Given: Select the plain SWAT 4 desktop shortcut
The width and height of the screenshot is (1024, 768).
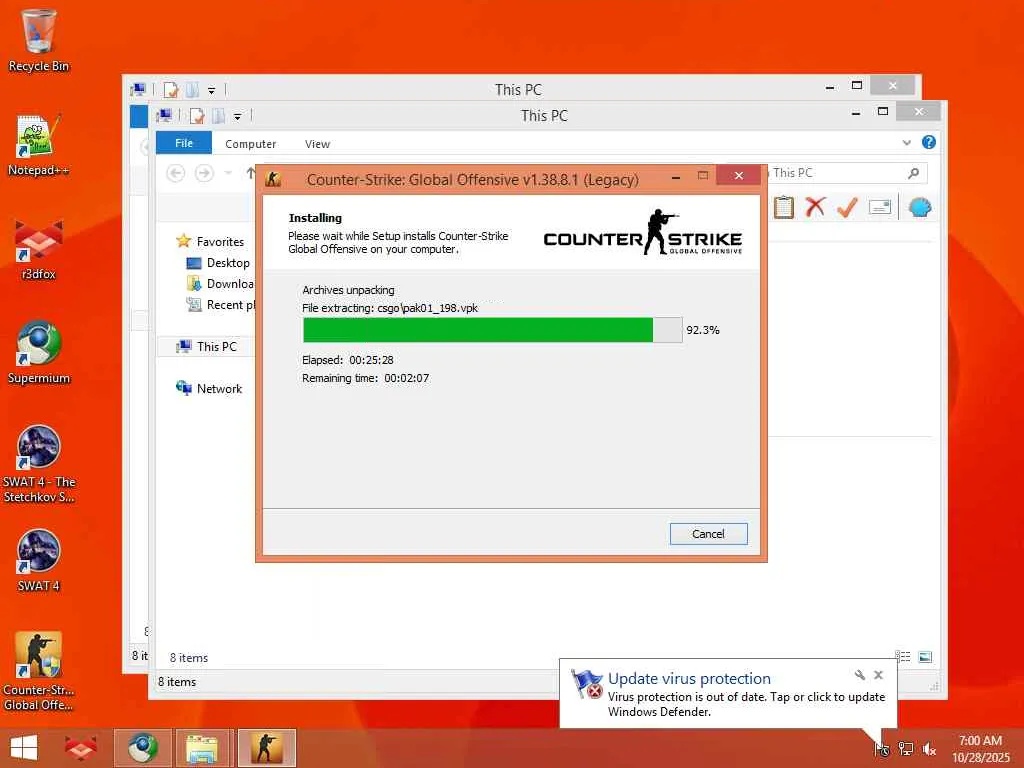Looking at the screenshot, I should coord(39,560).
